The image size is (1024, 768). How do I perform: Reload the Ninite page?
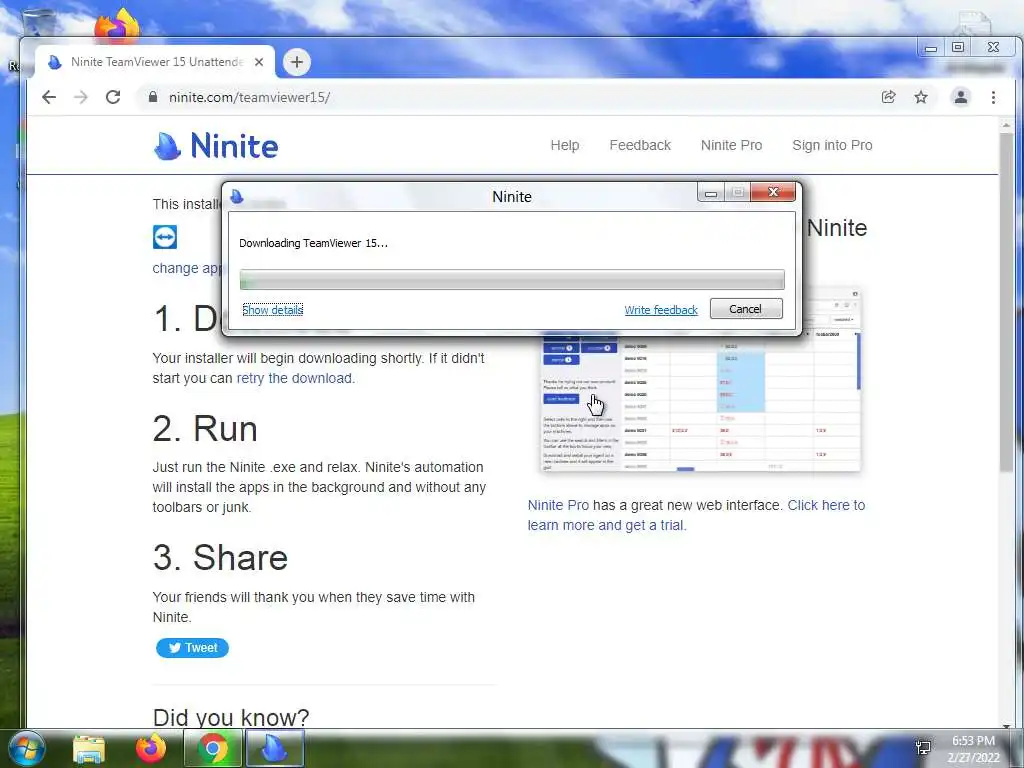[x=113, y=97]
